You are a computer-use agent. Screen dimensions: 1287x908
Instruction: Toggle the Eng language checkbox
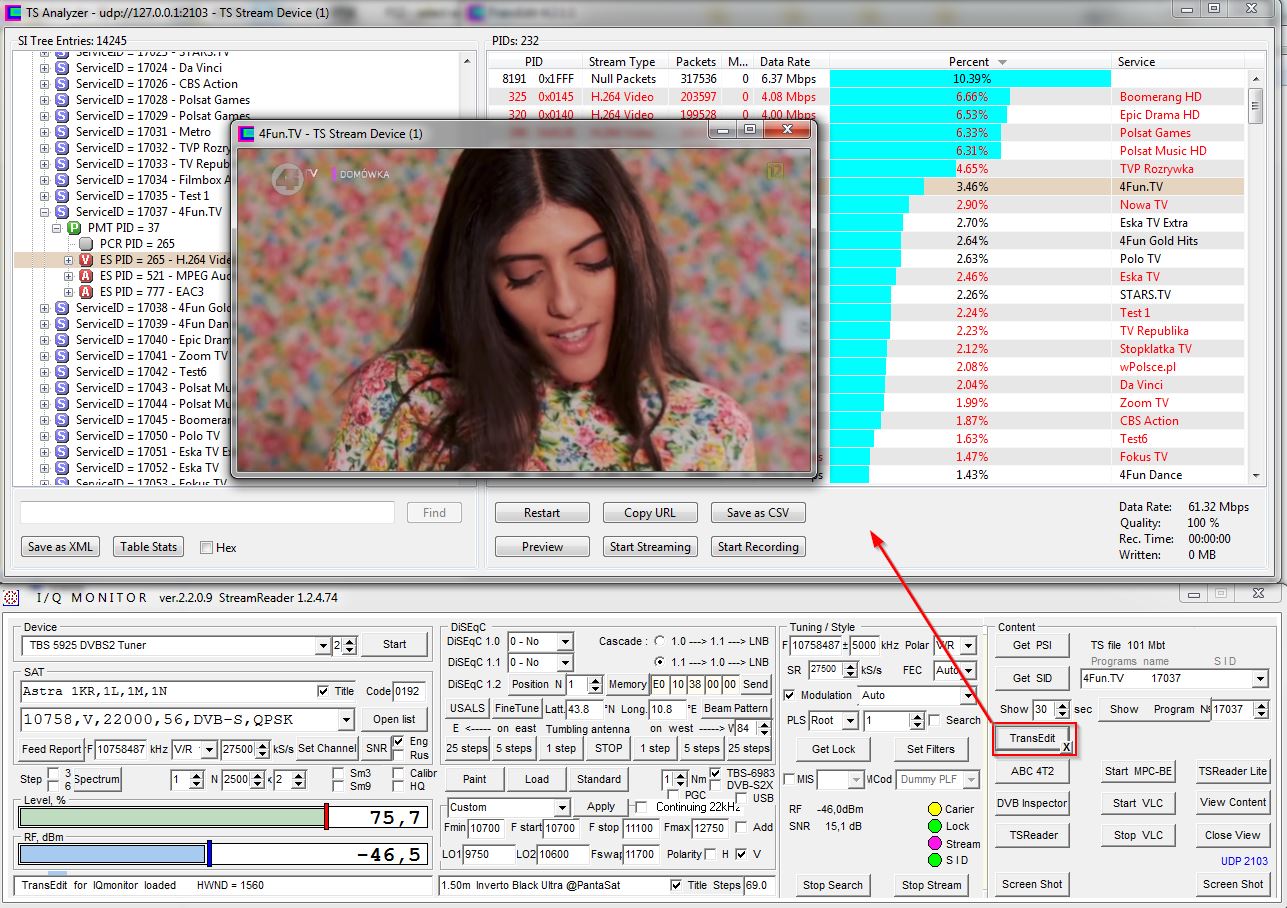coord(399,741)
